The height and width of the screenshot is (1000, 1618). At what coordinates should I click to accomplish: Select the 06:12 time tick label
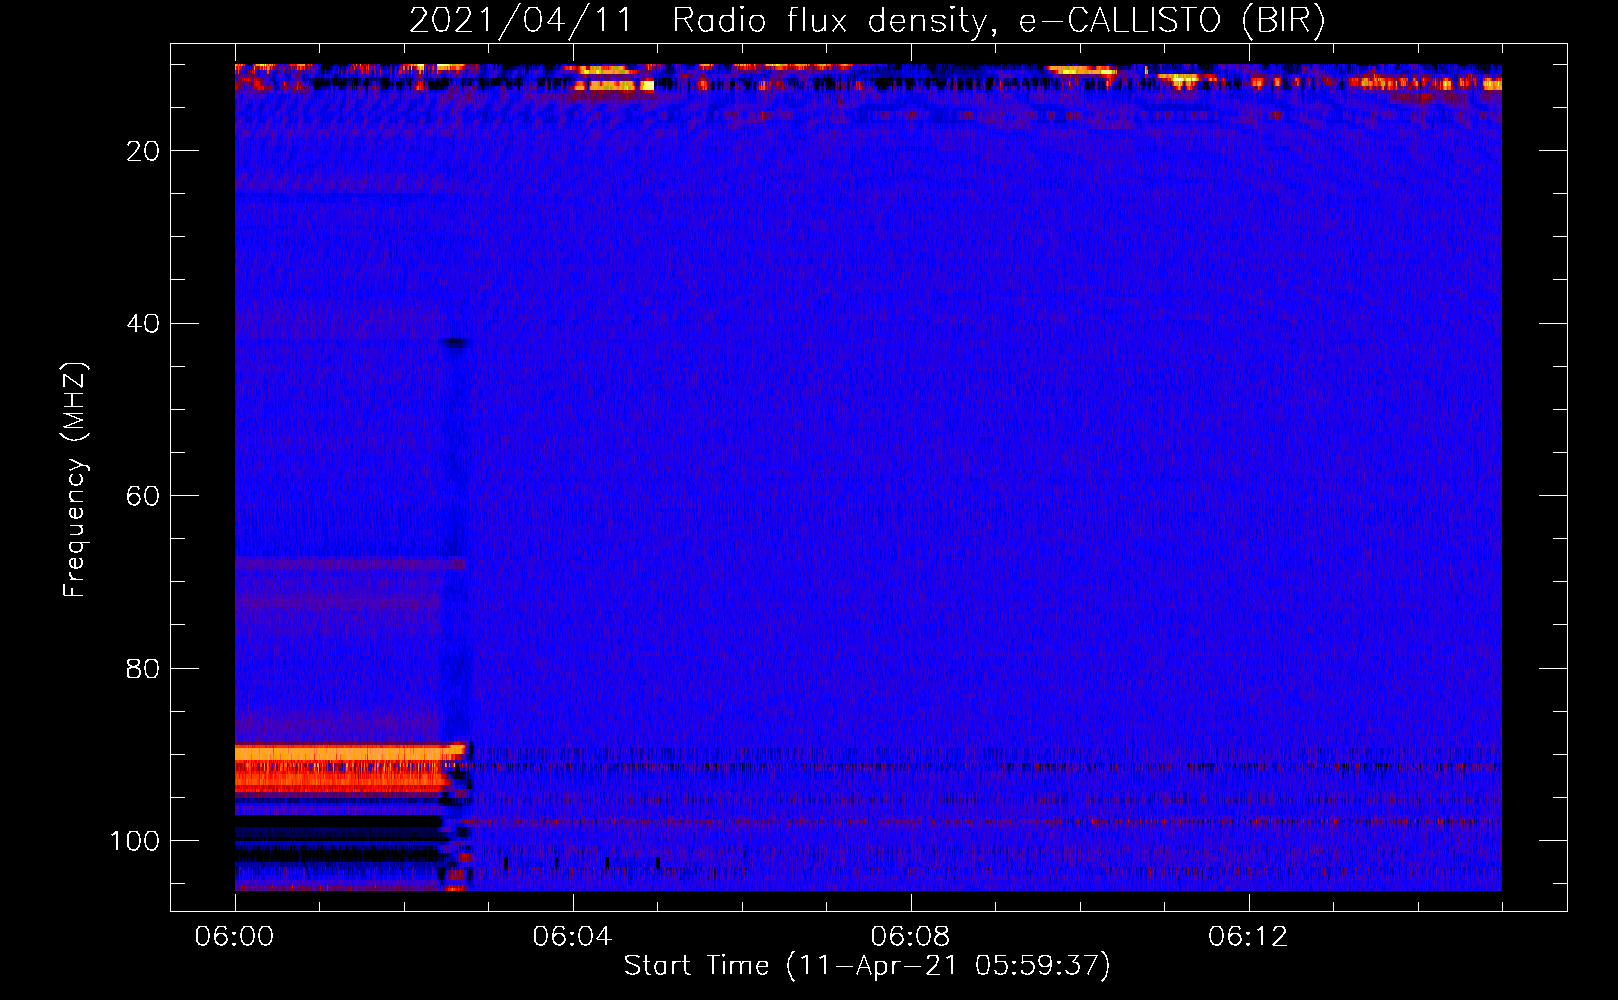tap(1248, 937)
